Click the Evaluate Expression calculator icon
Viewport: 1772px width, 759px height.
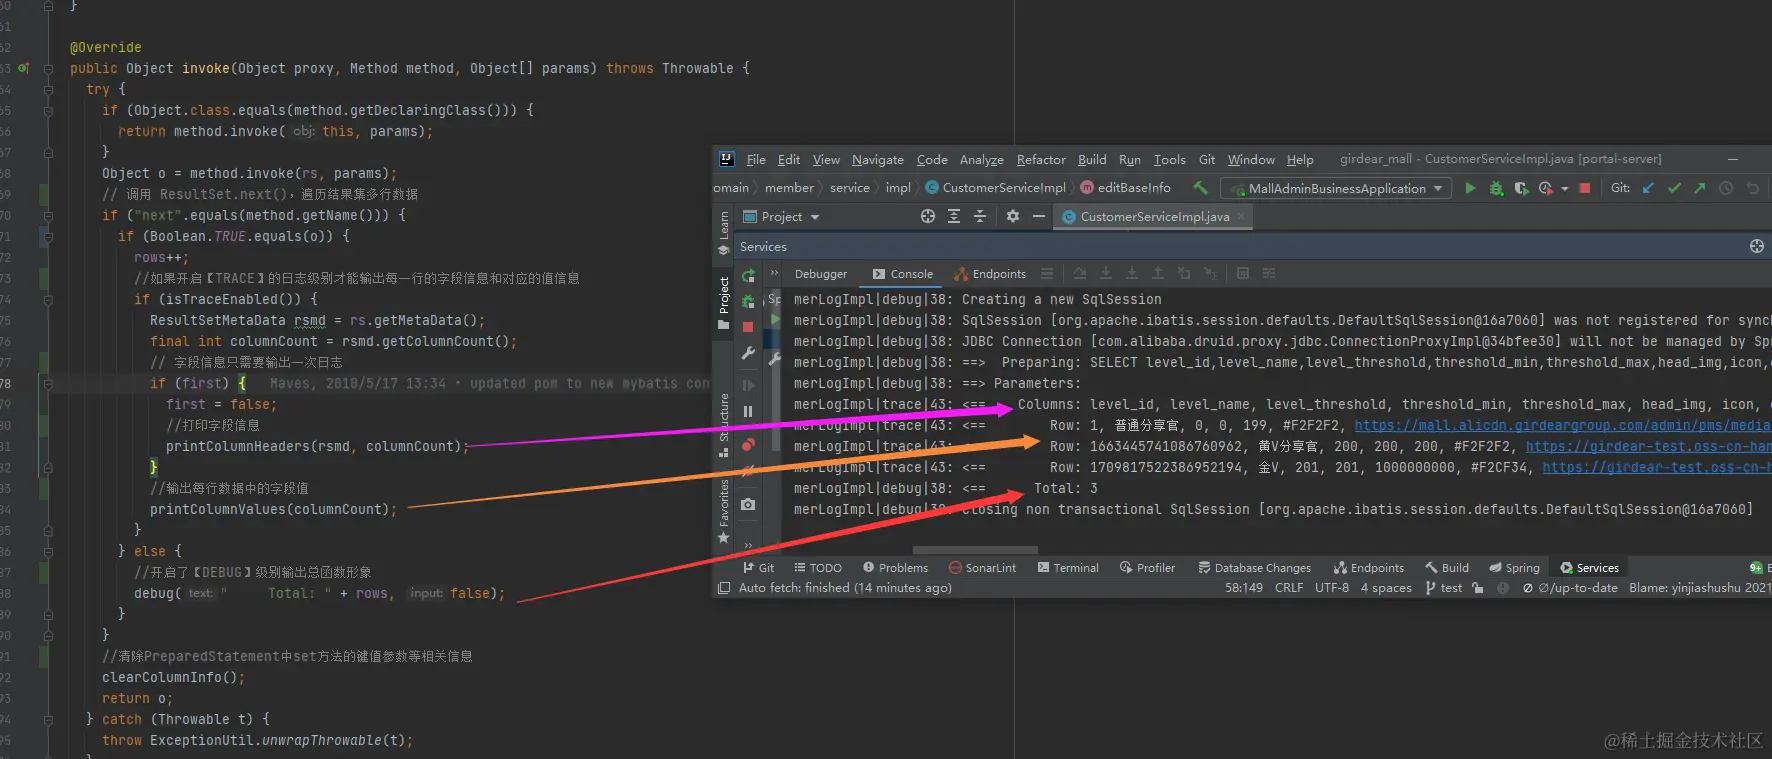tap(1243, 273)
